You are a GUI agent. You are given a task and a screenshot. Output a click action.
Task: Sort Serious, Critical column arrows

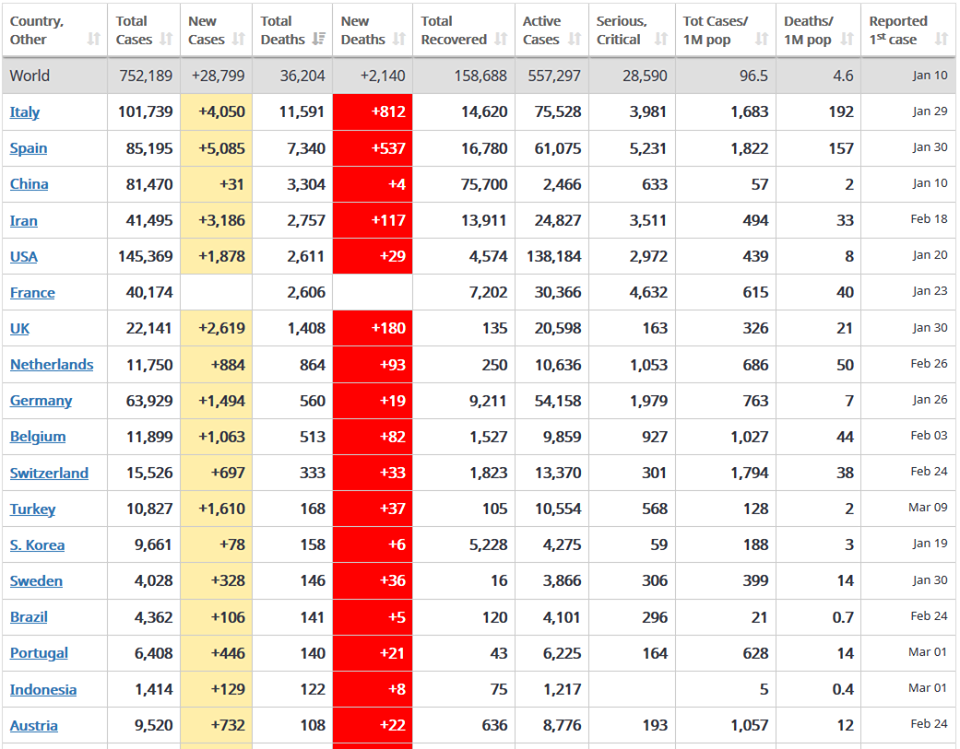661,39
